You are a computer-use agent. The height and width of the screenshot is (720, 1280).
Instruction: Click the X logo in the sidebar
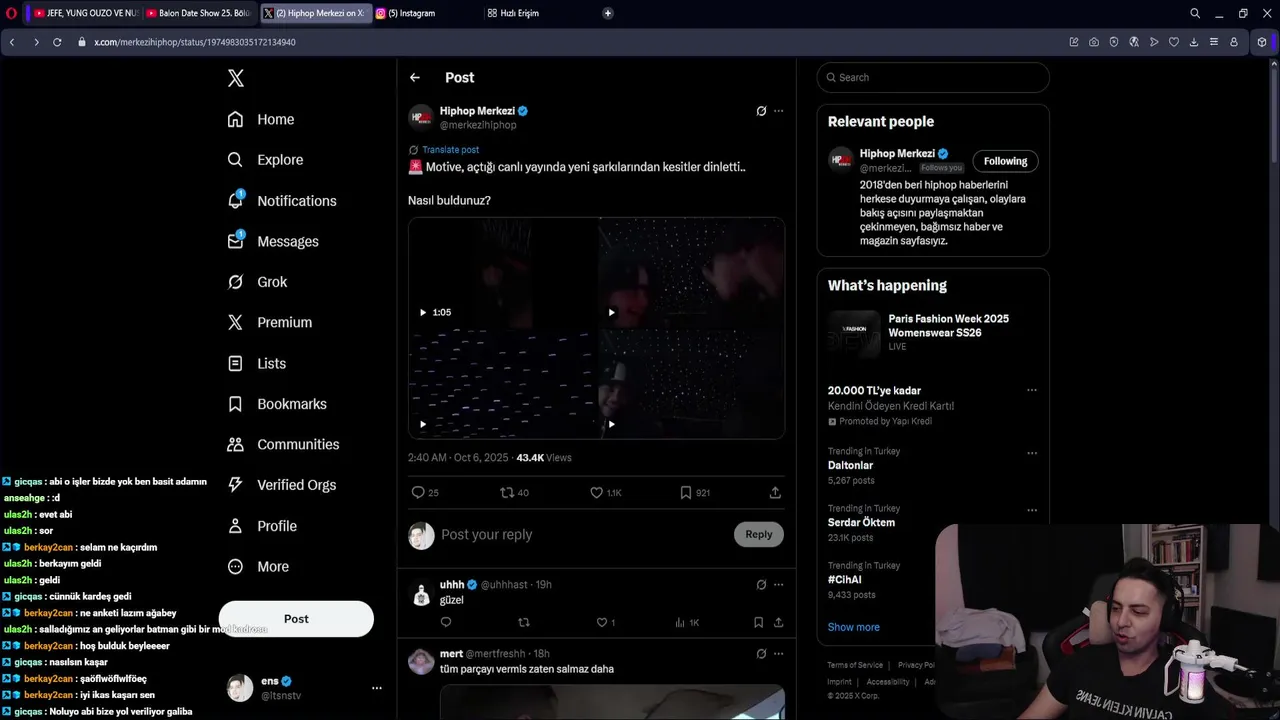[236, 78]
